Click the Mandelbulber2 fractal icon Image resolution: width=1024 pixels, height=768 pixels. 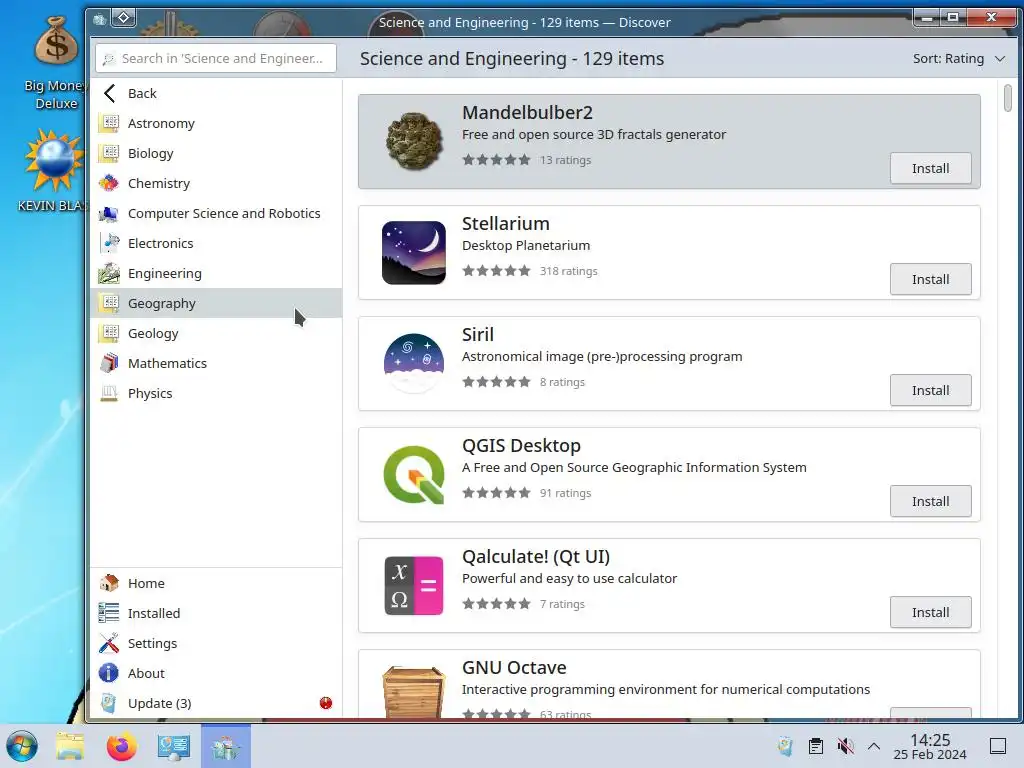414,141
